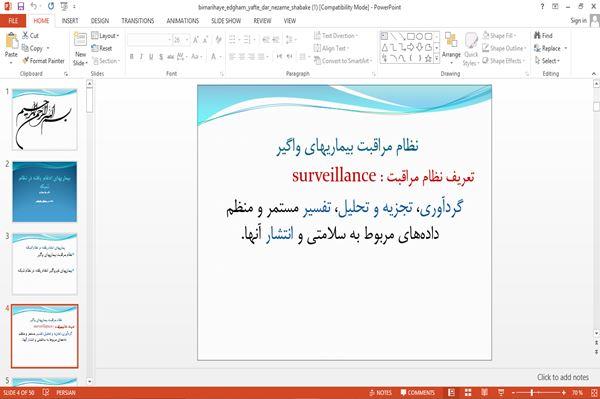
Task: Select slide 1 thumbnail
Action: point(44,119)
